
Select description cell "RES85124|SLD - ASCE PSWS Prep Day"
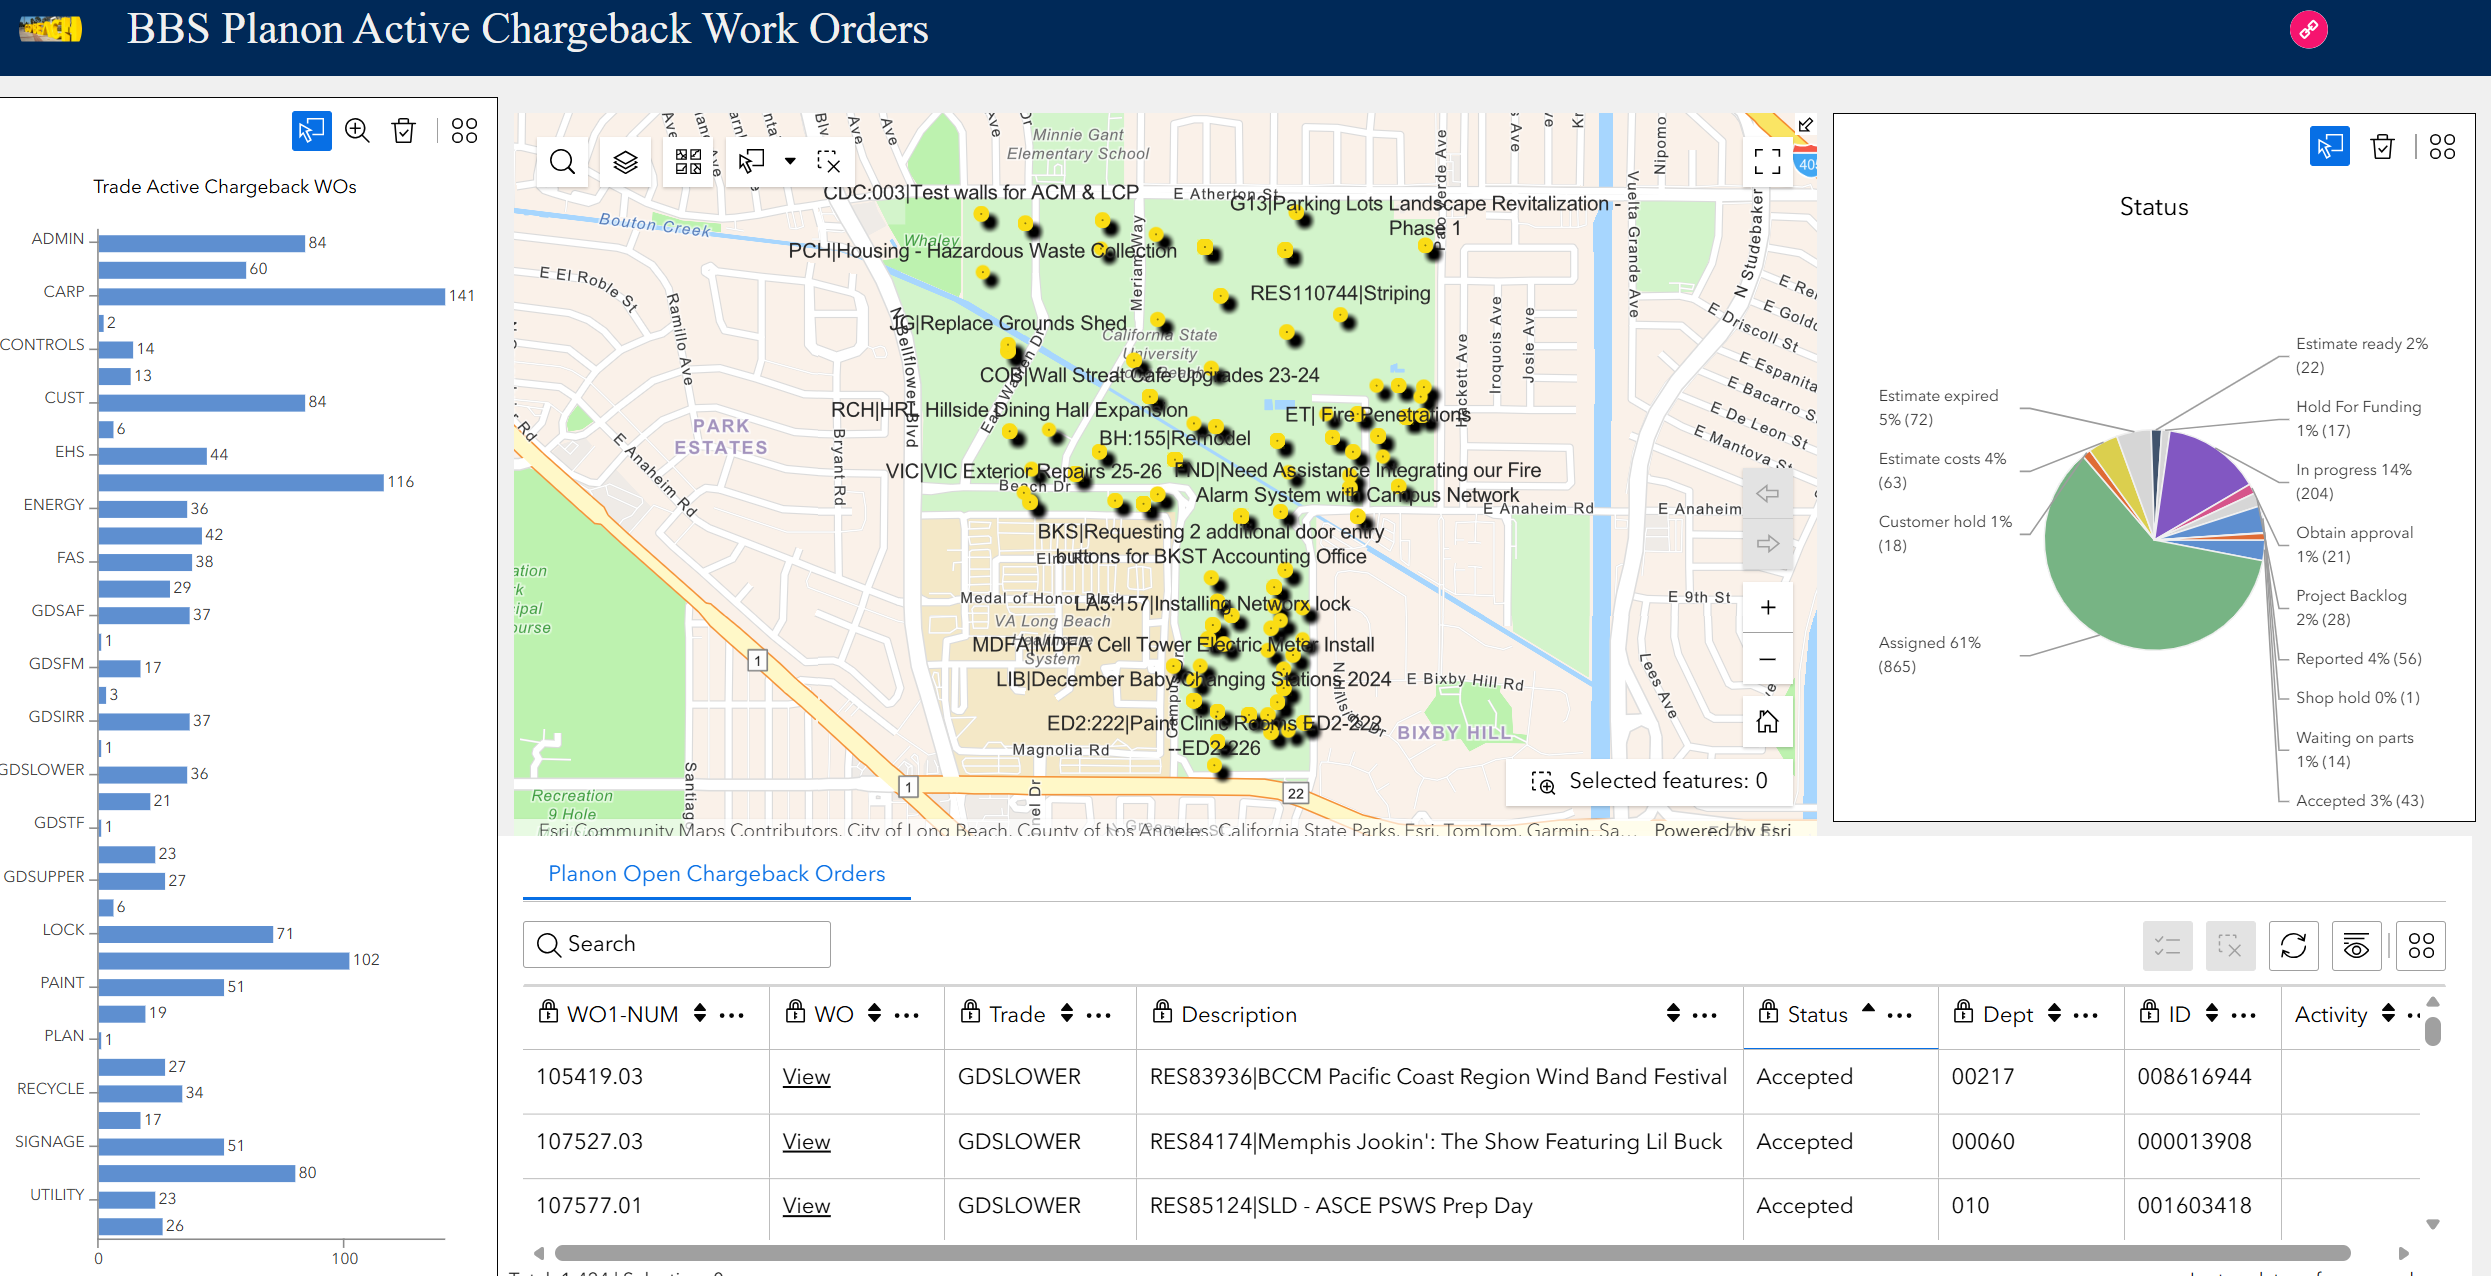click(x=1341, y=1206)
